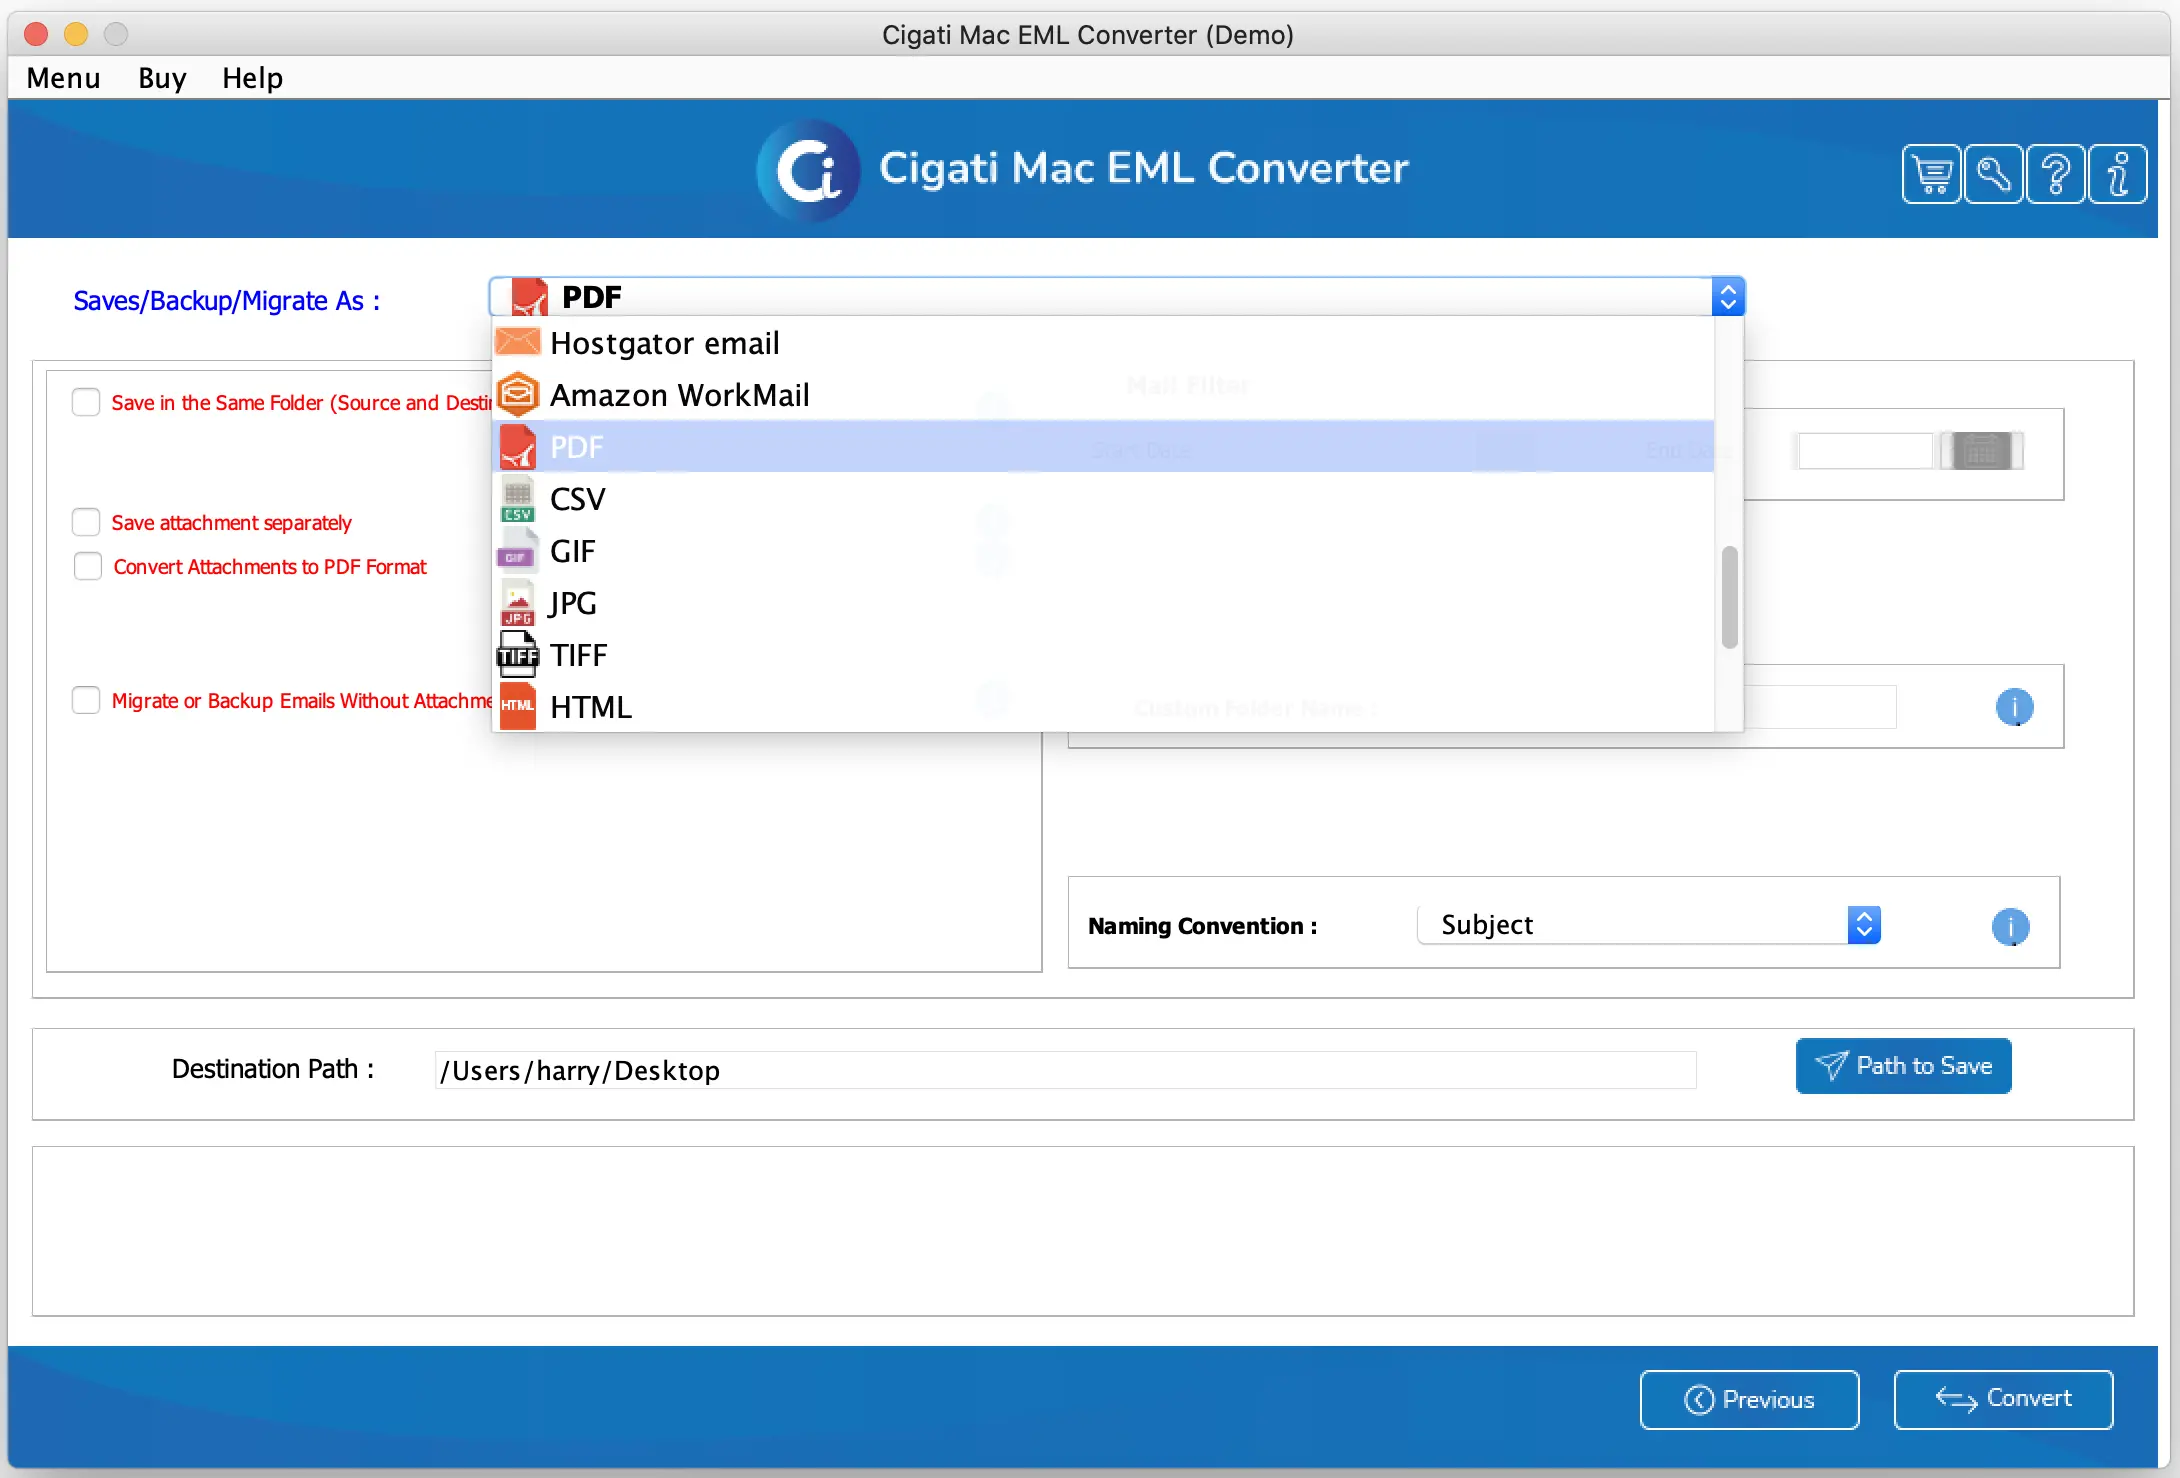This screenshot has height=1478, width=2180.
Task: Choose JPG format option
Action: tap(1103, 603)
